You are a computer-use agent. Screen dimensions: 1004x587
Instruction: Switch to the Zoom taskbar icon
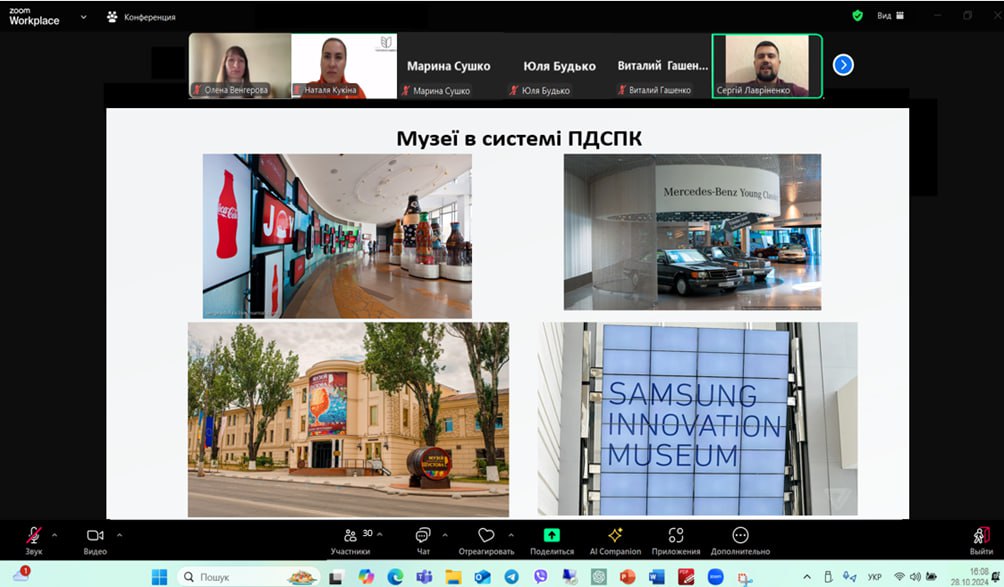point(715,577)
